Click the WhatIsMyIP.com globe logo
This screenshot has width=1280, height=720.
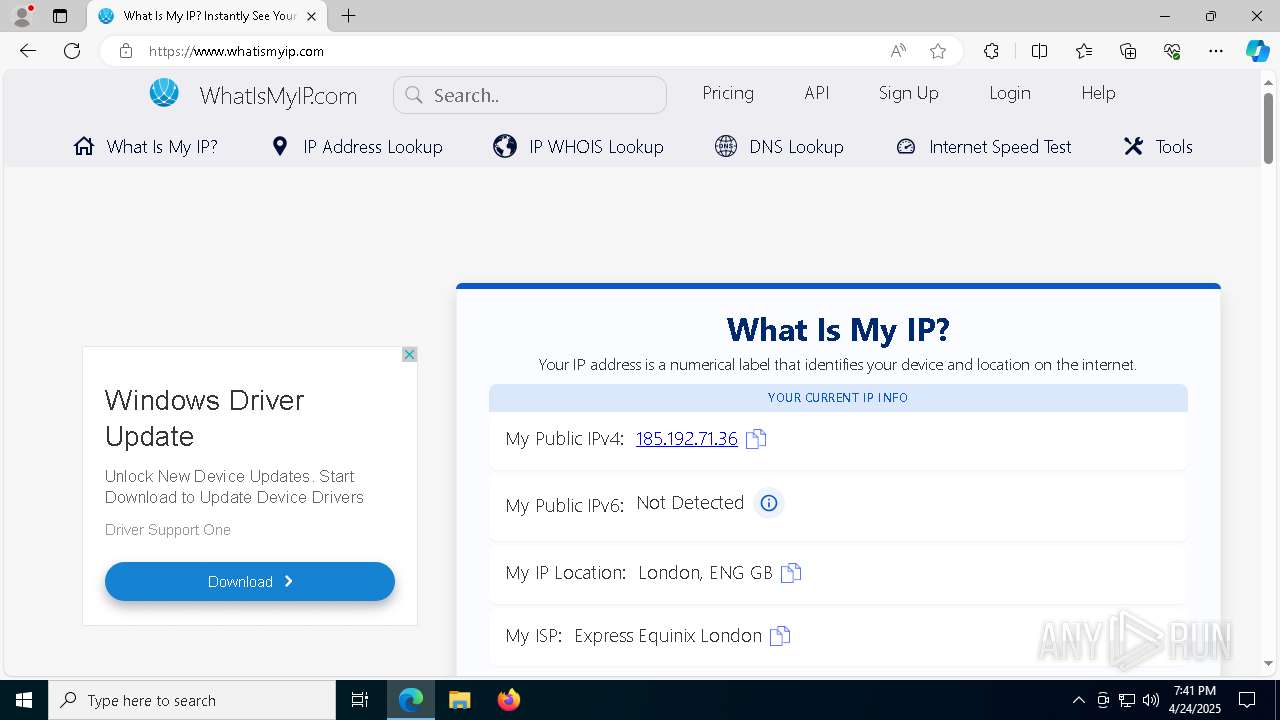164,93
